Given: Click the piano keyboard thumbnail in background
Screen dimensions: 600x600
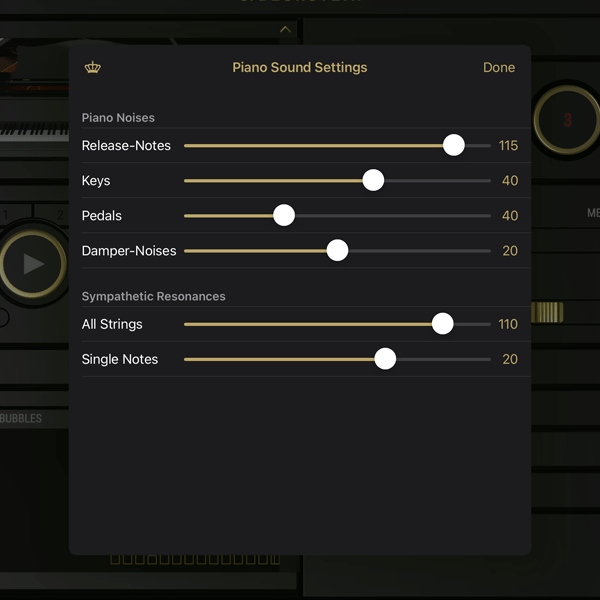Looking at the screenshot, I should coord(34,131).
